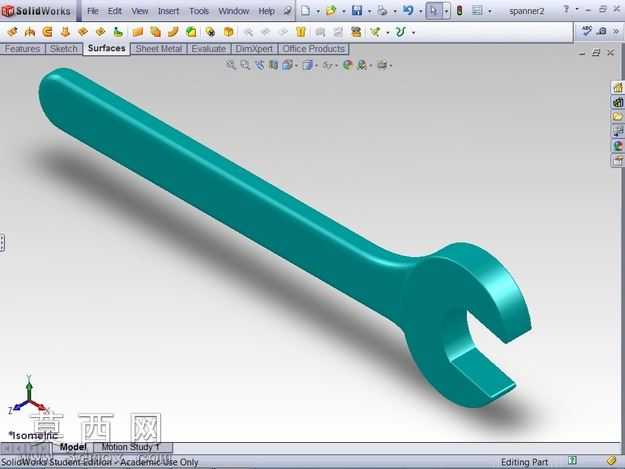Open the Tools menu

point(199,11)
